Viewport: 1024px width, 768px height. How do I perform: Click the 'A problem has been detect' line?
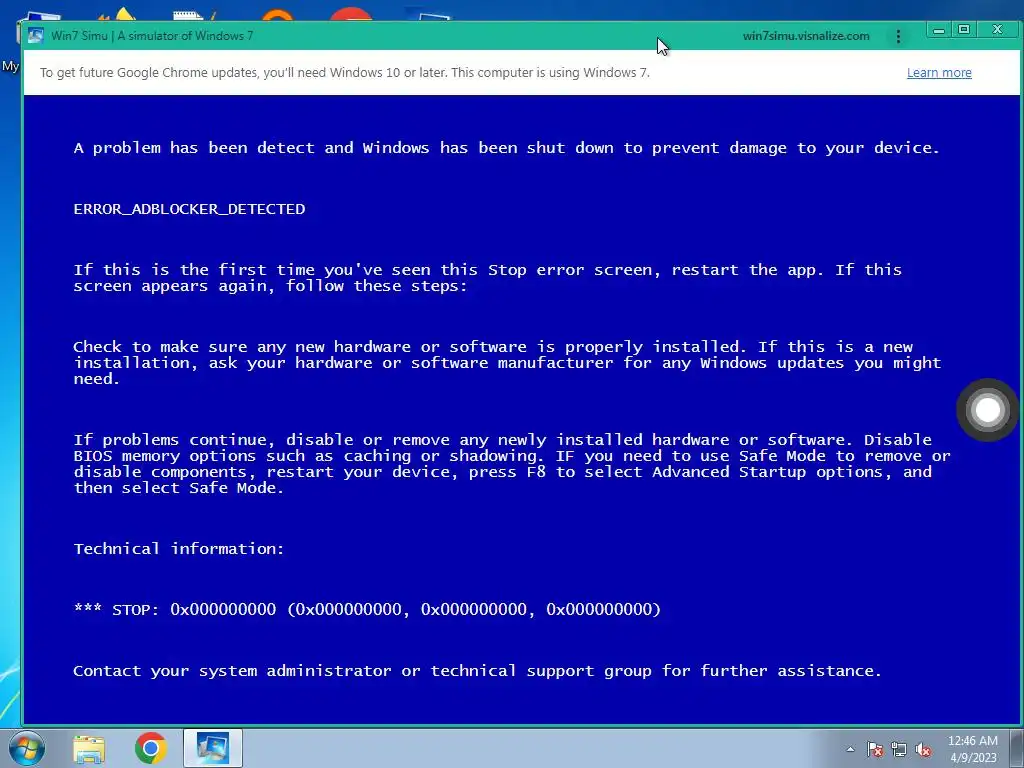pyautogui.click(x=507, y=148)
